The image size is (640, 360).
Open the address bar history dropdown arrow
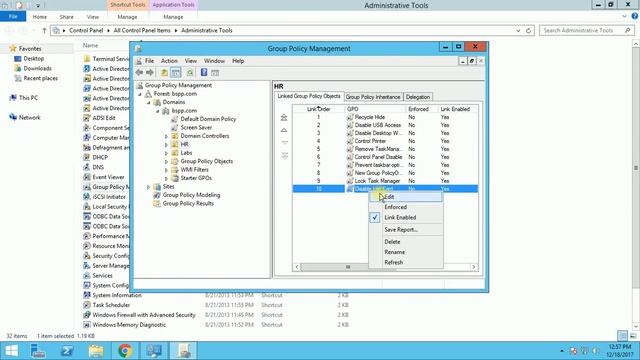coord(518,31)
